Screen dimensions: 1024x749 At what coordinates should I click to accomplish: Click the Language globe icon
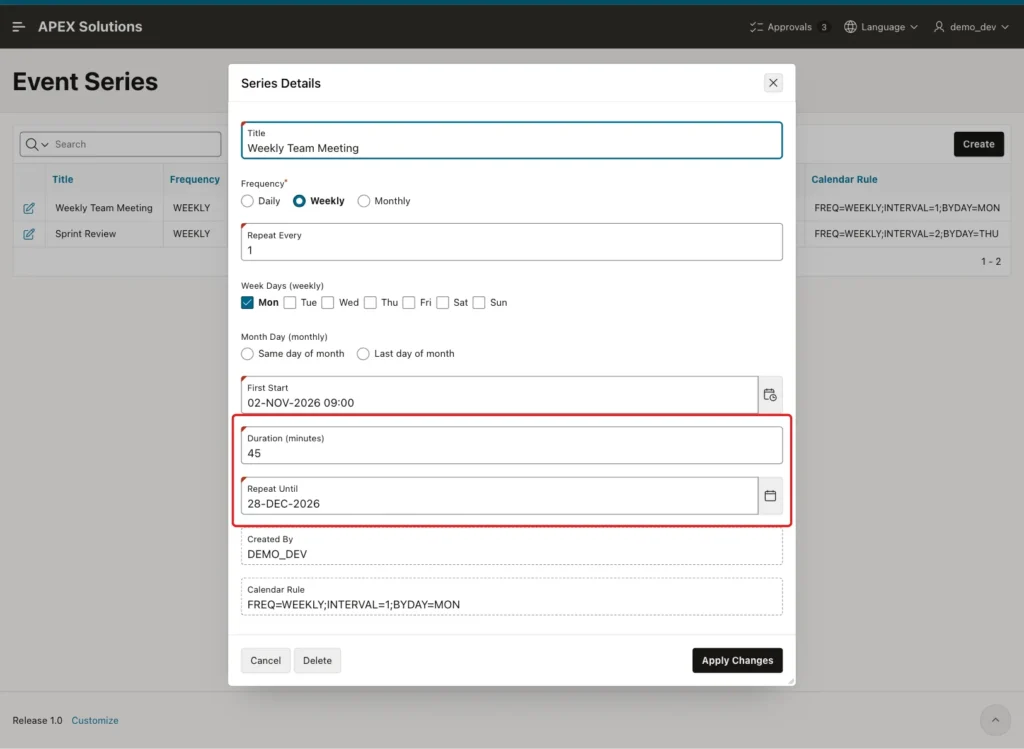(850, 27)
